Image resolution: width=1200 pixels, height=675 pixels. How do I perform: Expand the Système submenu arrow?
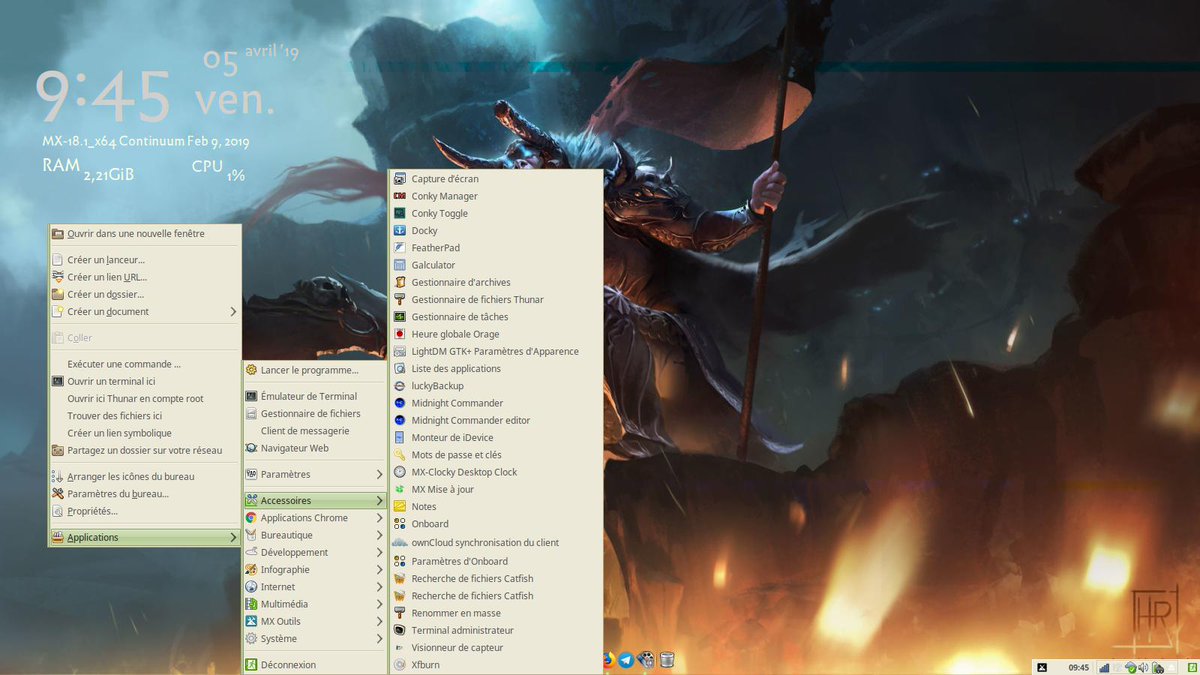pyautogui.click(x=379, y=638)
